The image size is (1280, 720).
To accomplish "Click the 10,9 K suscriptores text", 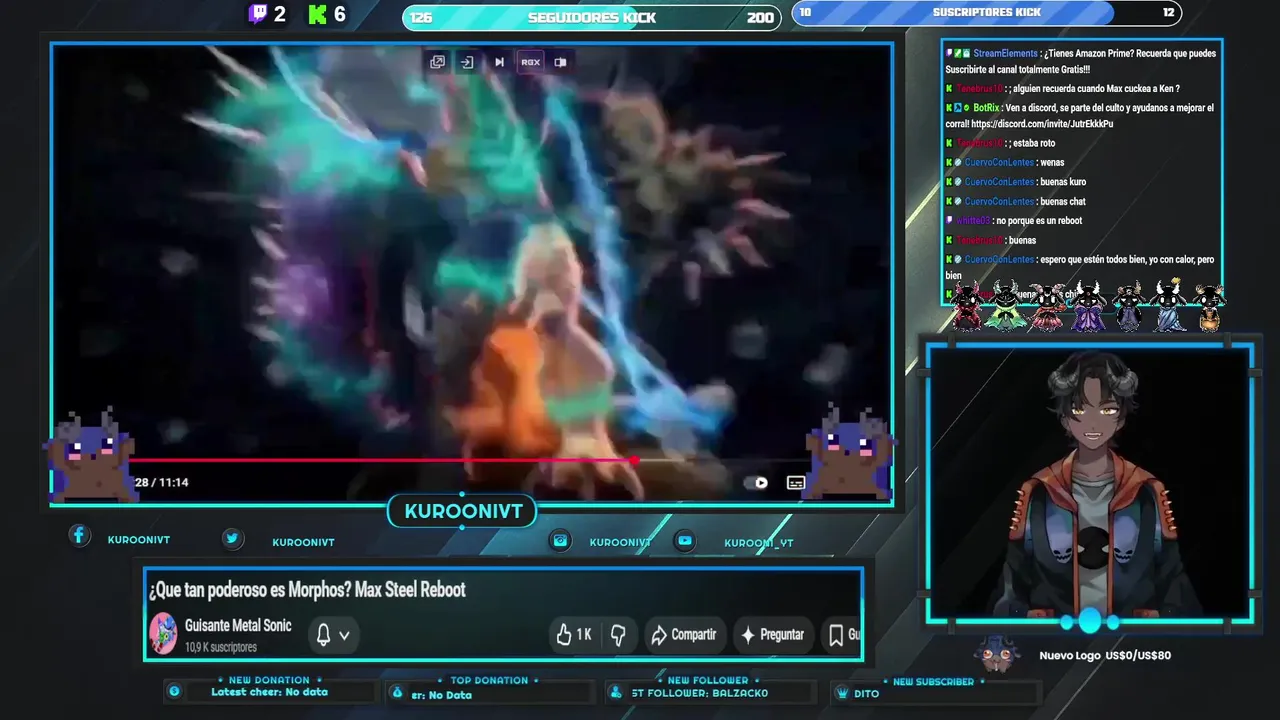I will pyautogui.click(x=220, y=647).
